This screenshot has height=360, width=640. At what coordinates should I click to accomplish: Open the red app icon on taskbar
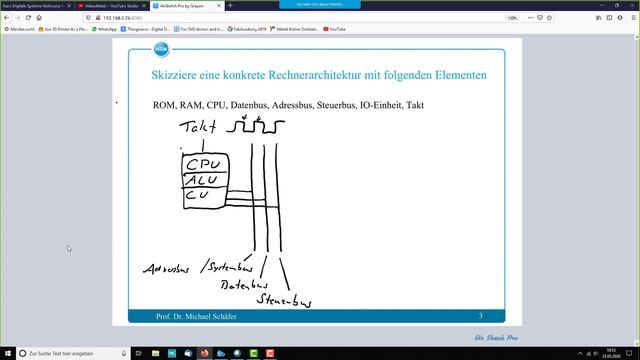tap(270, 353)
